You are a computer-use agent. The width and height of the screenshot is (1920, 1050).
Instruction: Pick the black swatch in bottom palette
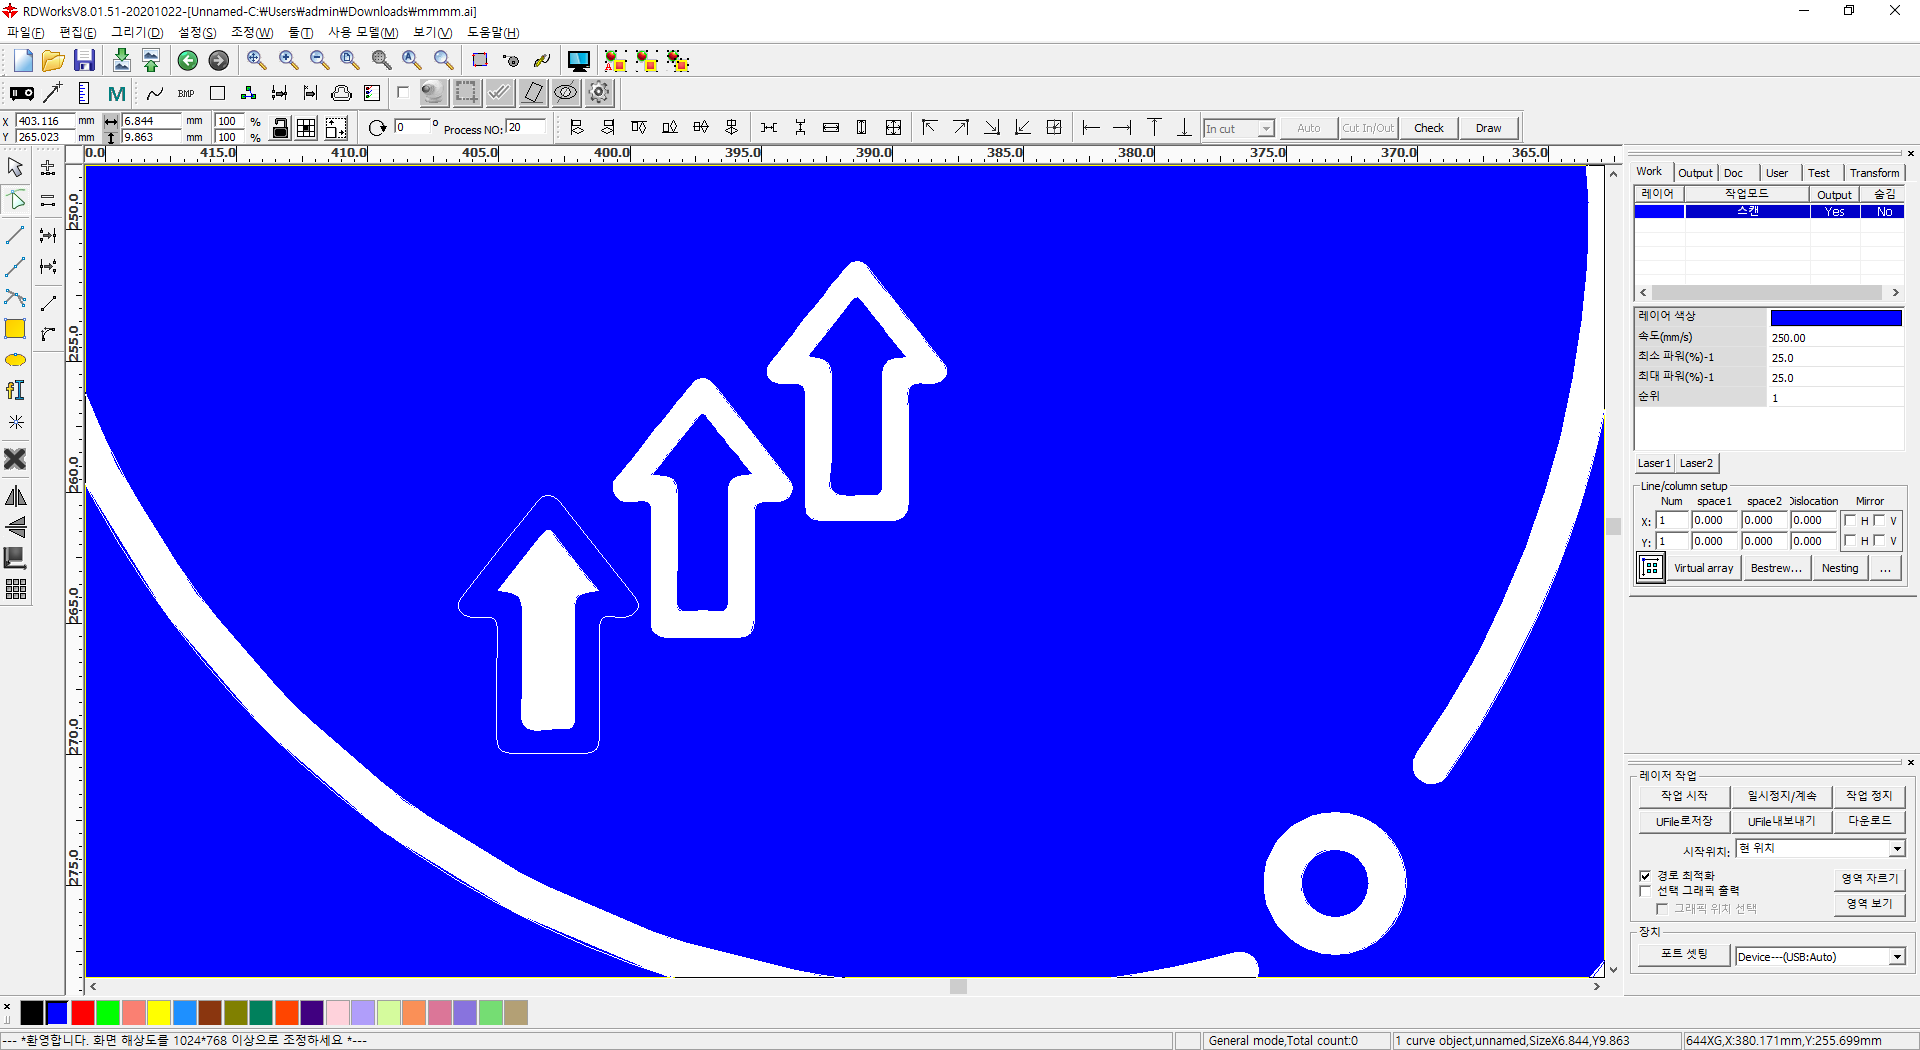point(32,1013)
